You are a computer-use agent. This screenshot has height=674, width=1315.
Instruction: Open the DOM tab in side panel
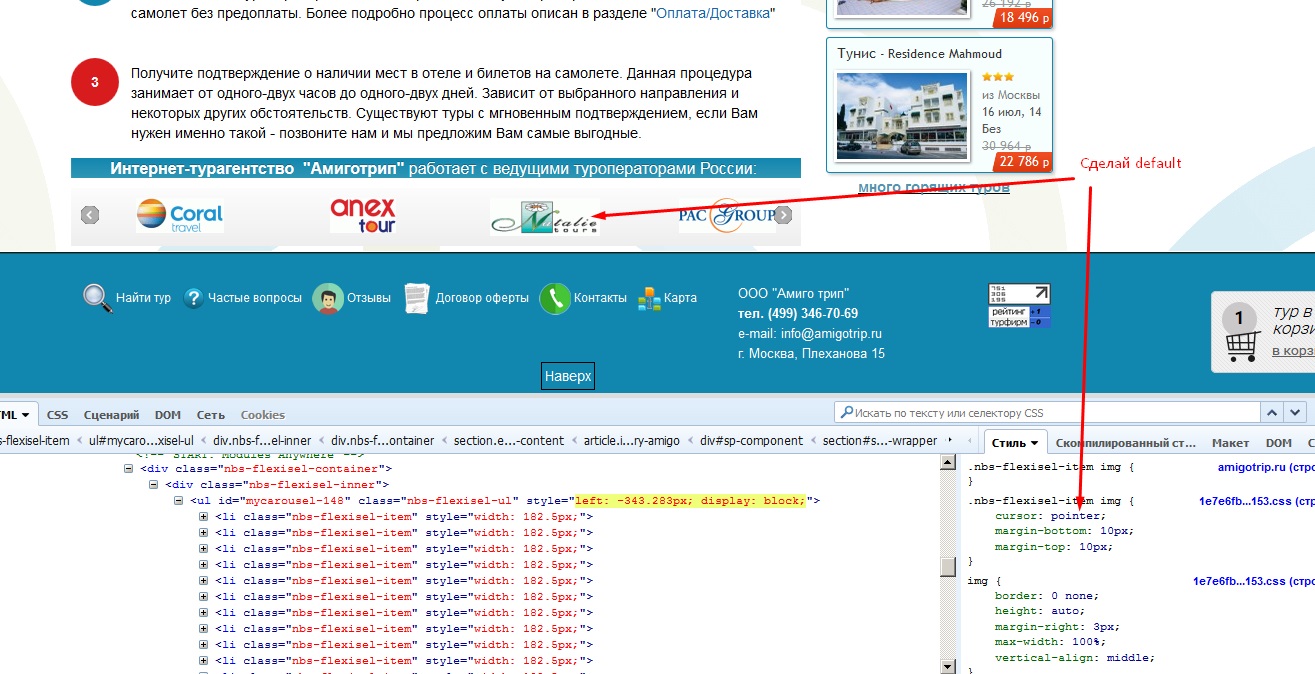click(1278, 442)
